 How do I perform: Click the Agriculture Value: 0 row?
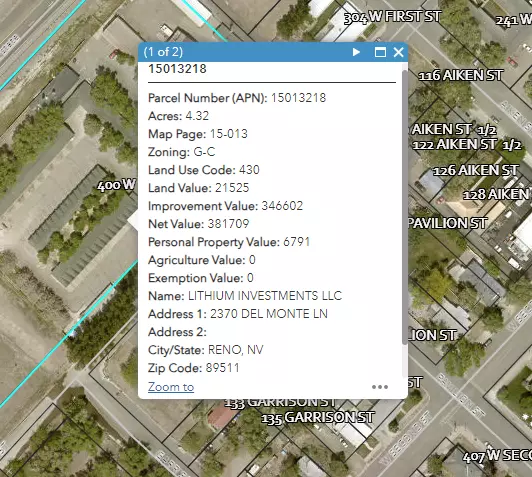(202, 260)
